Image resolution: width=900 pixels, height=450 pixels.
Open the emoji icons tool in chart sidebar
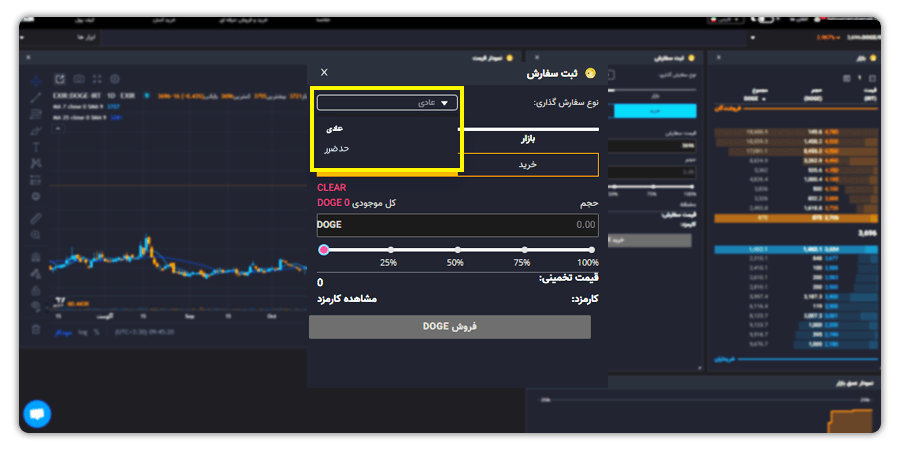[x=36, y=196]
